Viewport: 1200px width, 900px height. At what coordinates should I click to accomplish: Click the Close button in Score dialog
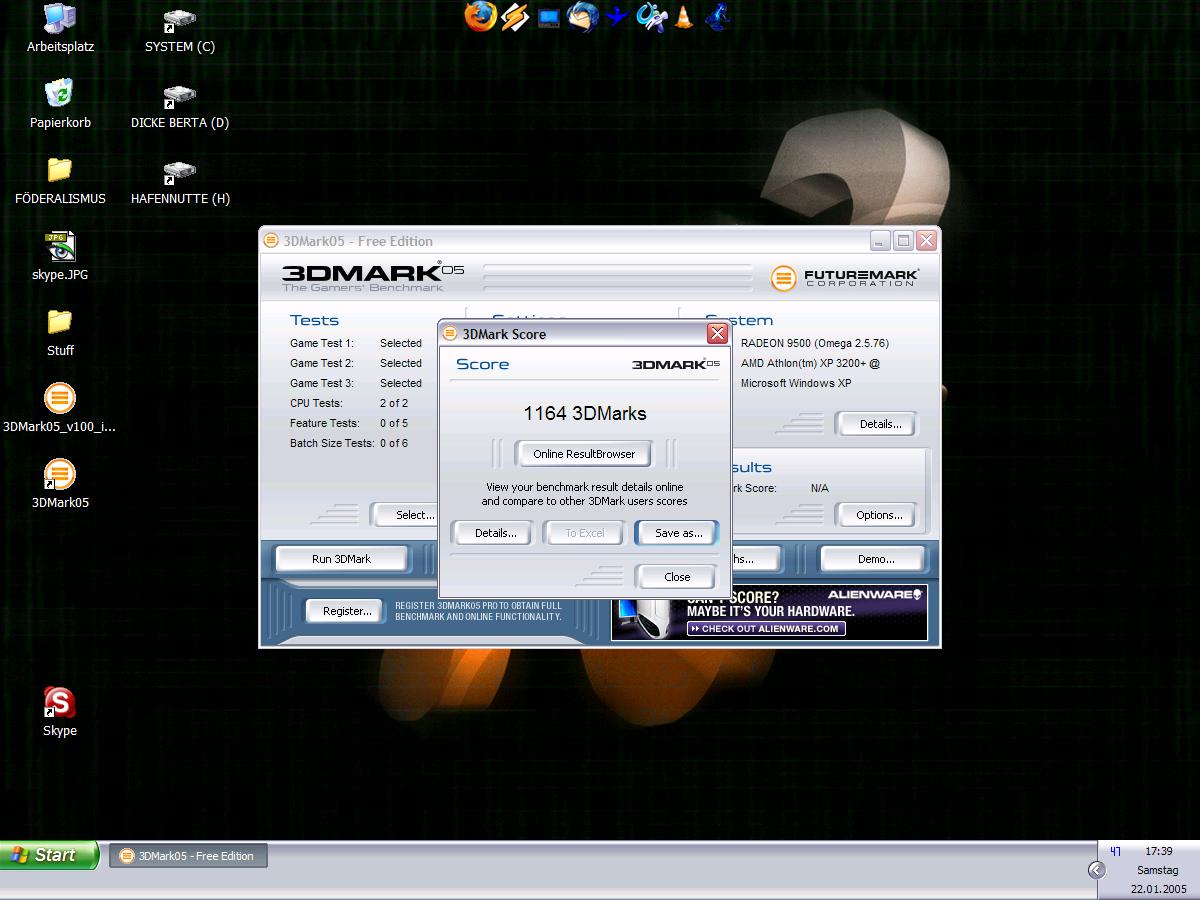(x=677, y=577)
